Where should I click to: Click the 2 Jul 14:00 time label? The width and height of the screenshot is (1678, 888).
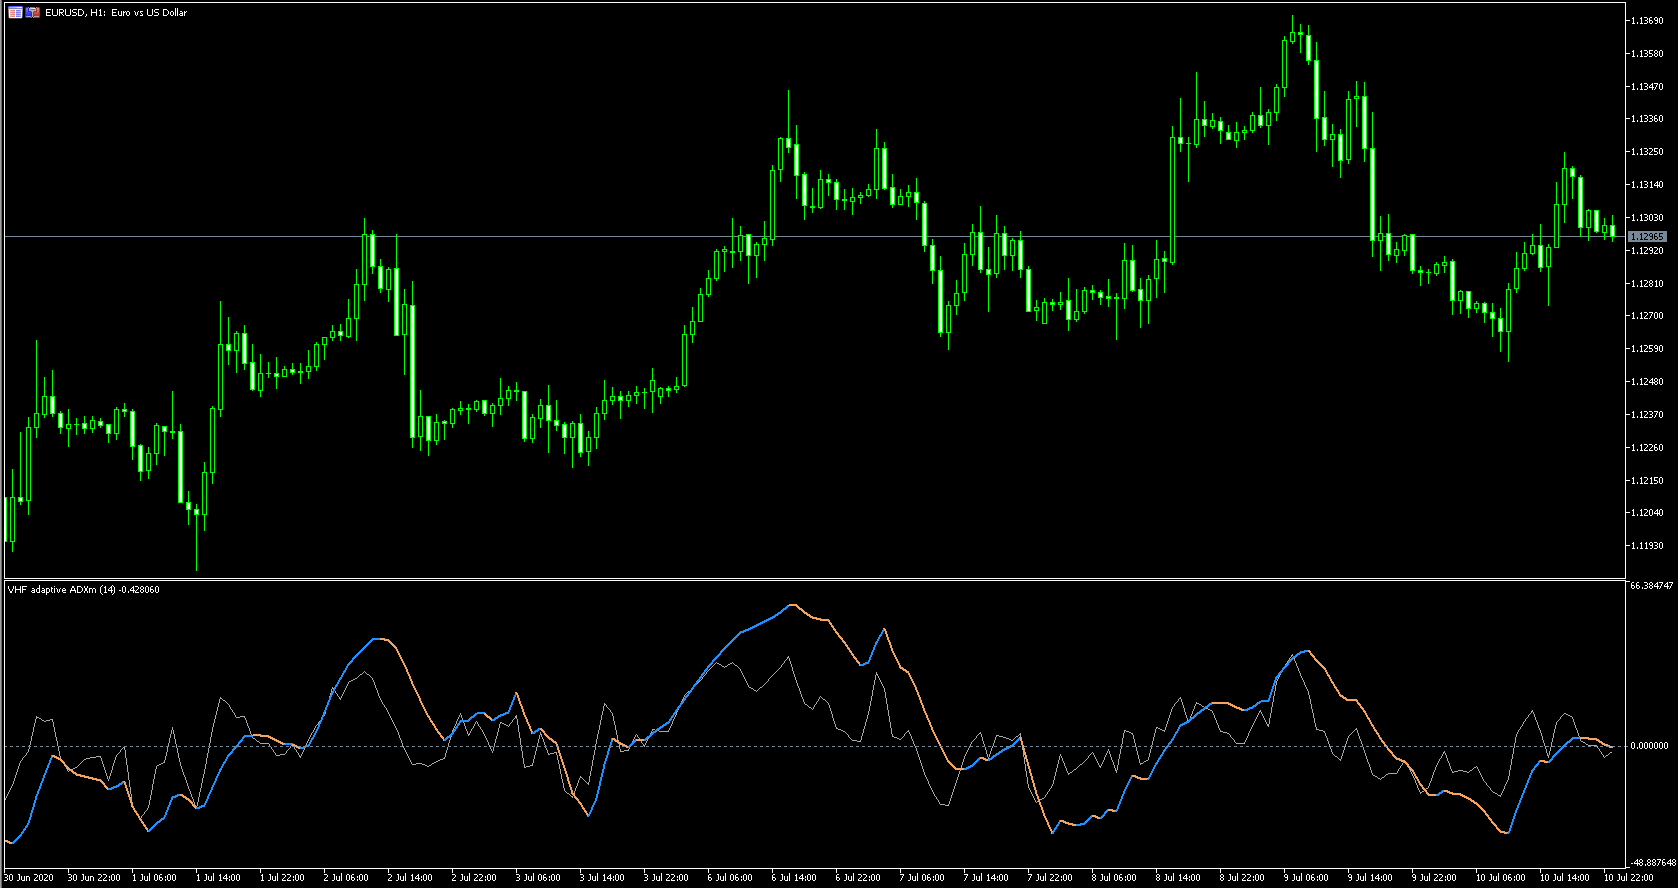pyautogui.click(x=410, y=878)
